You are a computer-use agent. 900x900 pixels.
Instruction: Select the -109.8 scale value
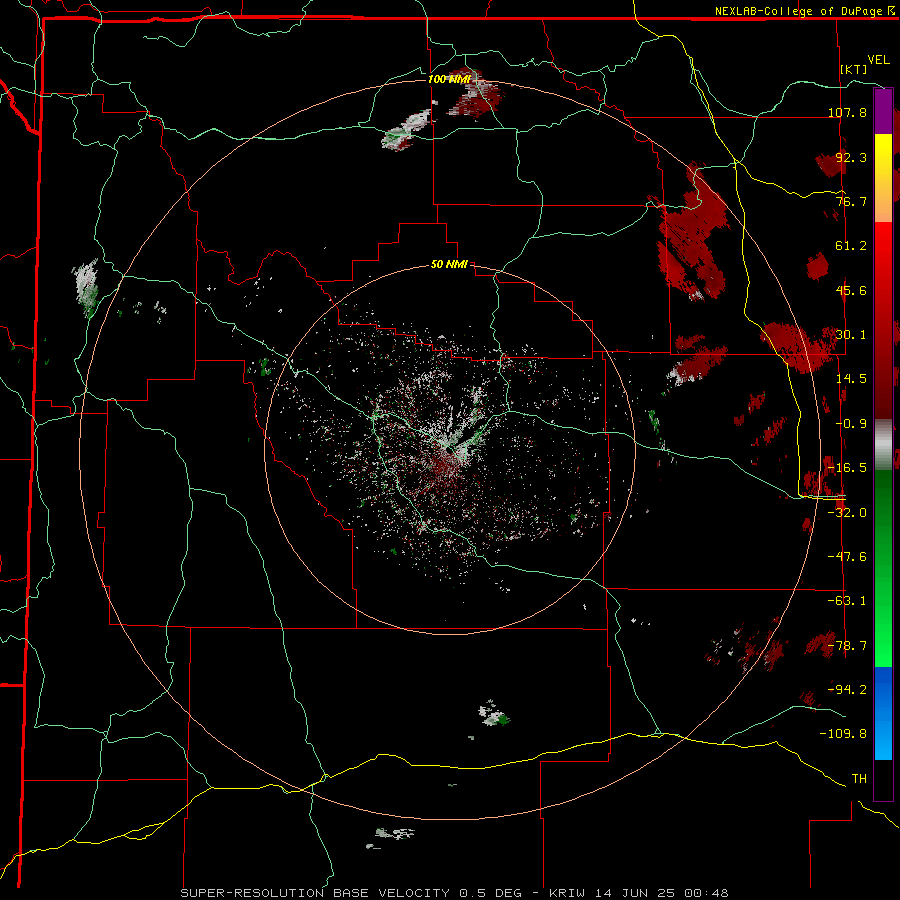click(x=844, y=734)
